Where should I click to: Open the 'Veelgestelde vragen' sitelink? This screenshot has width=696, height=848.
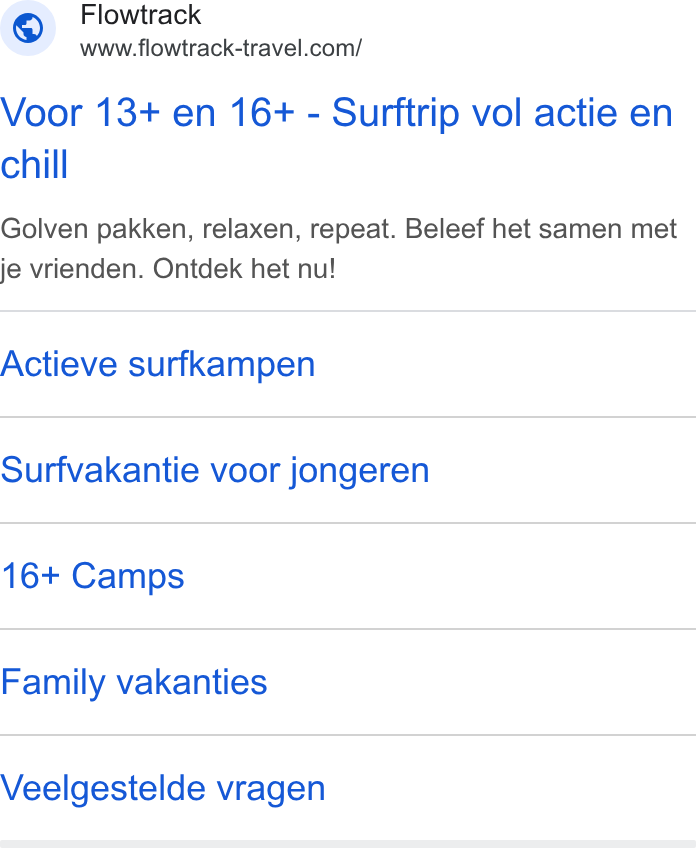point(163,788)
